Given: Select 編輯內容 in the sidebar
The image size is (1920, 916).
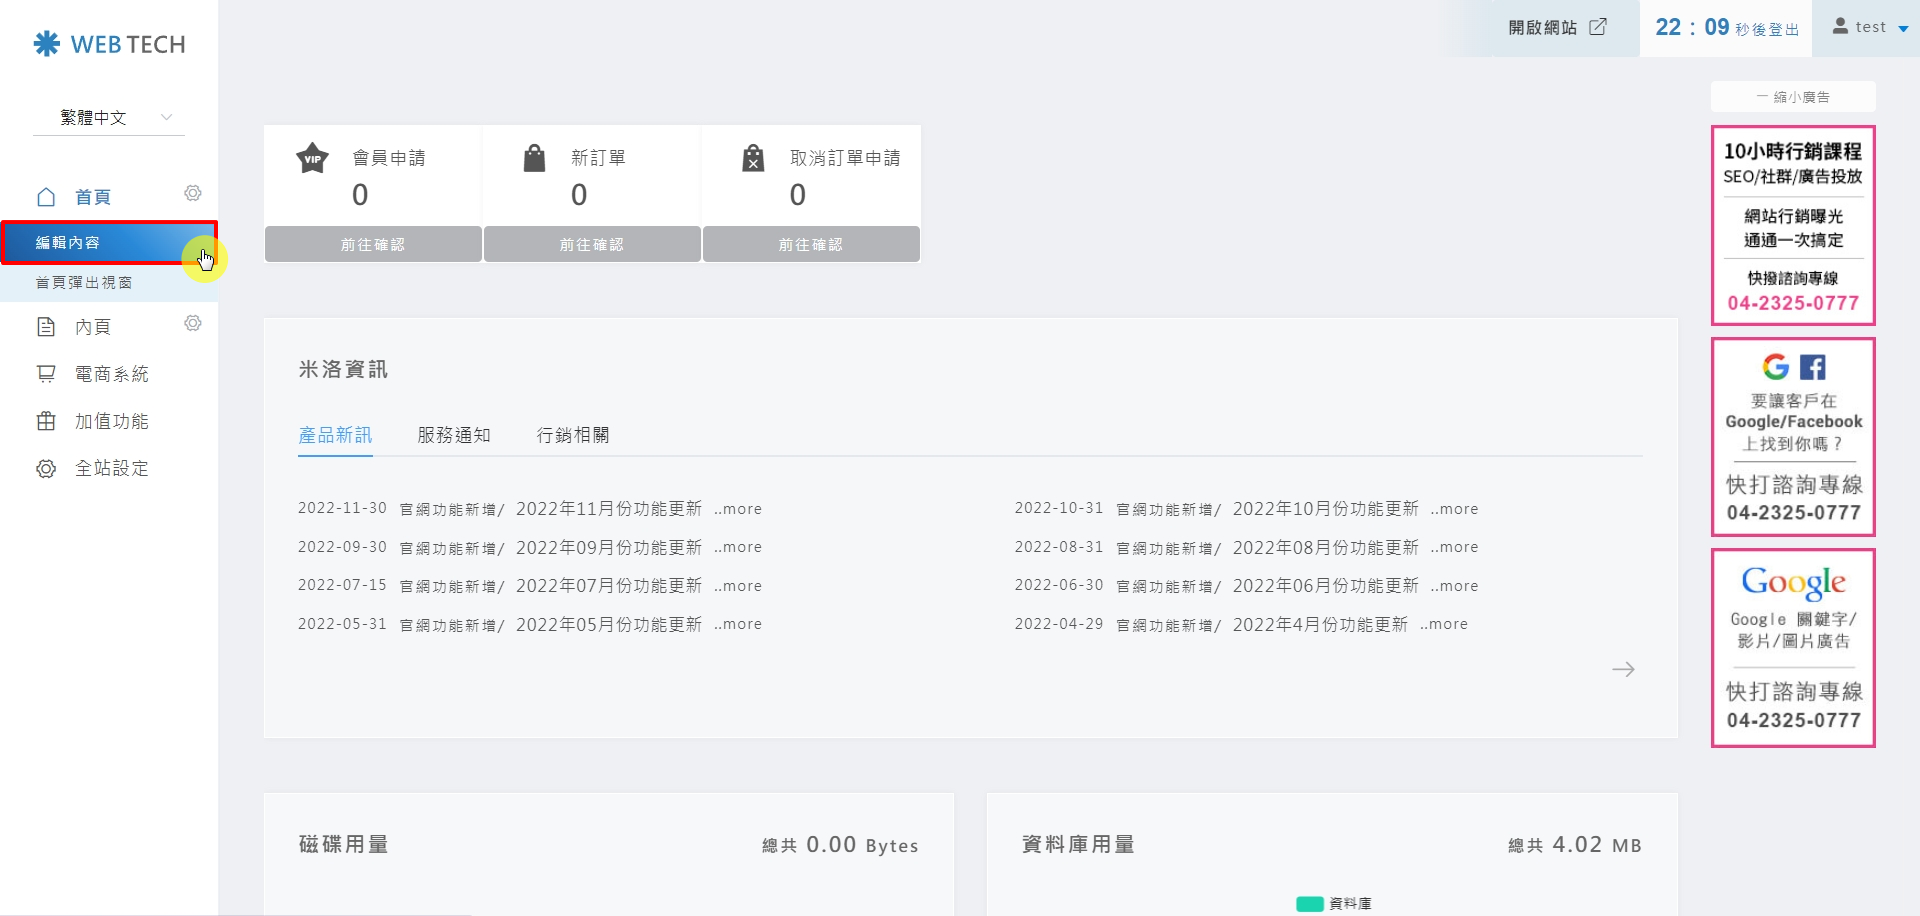Looking at the screenshot, I should click(x=68, y=243).
